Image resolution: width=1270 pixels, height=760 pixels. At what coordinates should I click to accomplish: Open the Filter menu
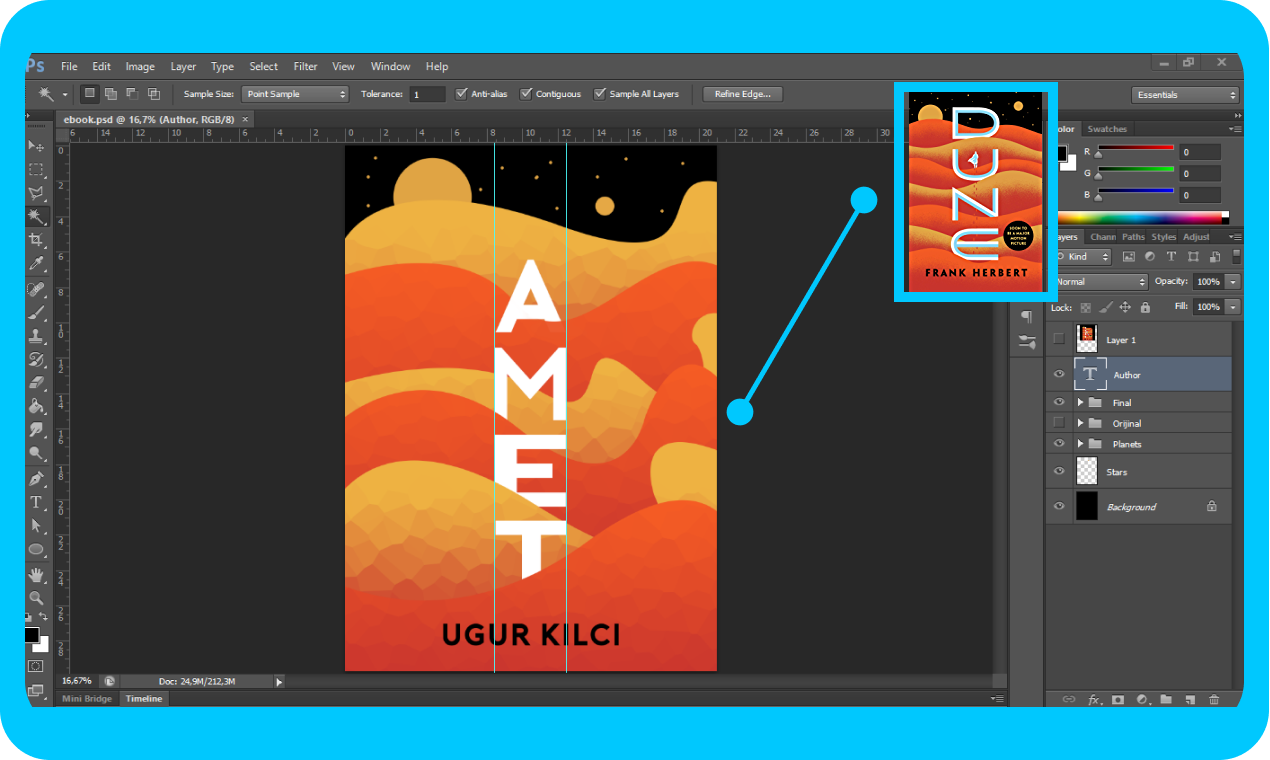(x=305, y=66)
